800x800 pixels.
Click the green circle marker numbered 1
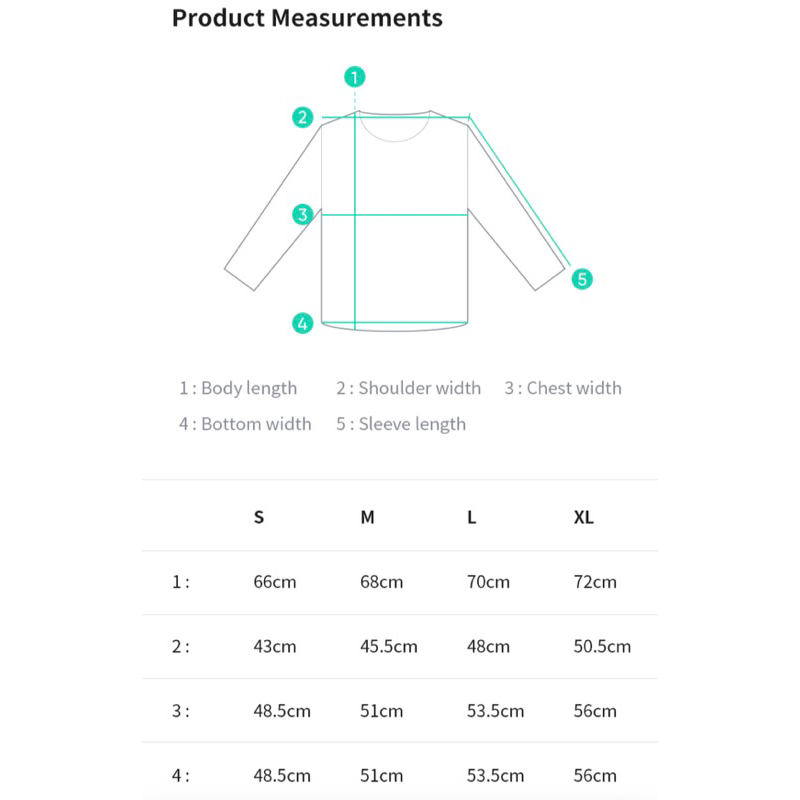click(355, 76)
